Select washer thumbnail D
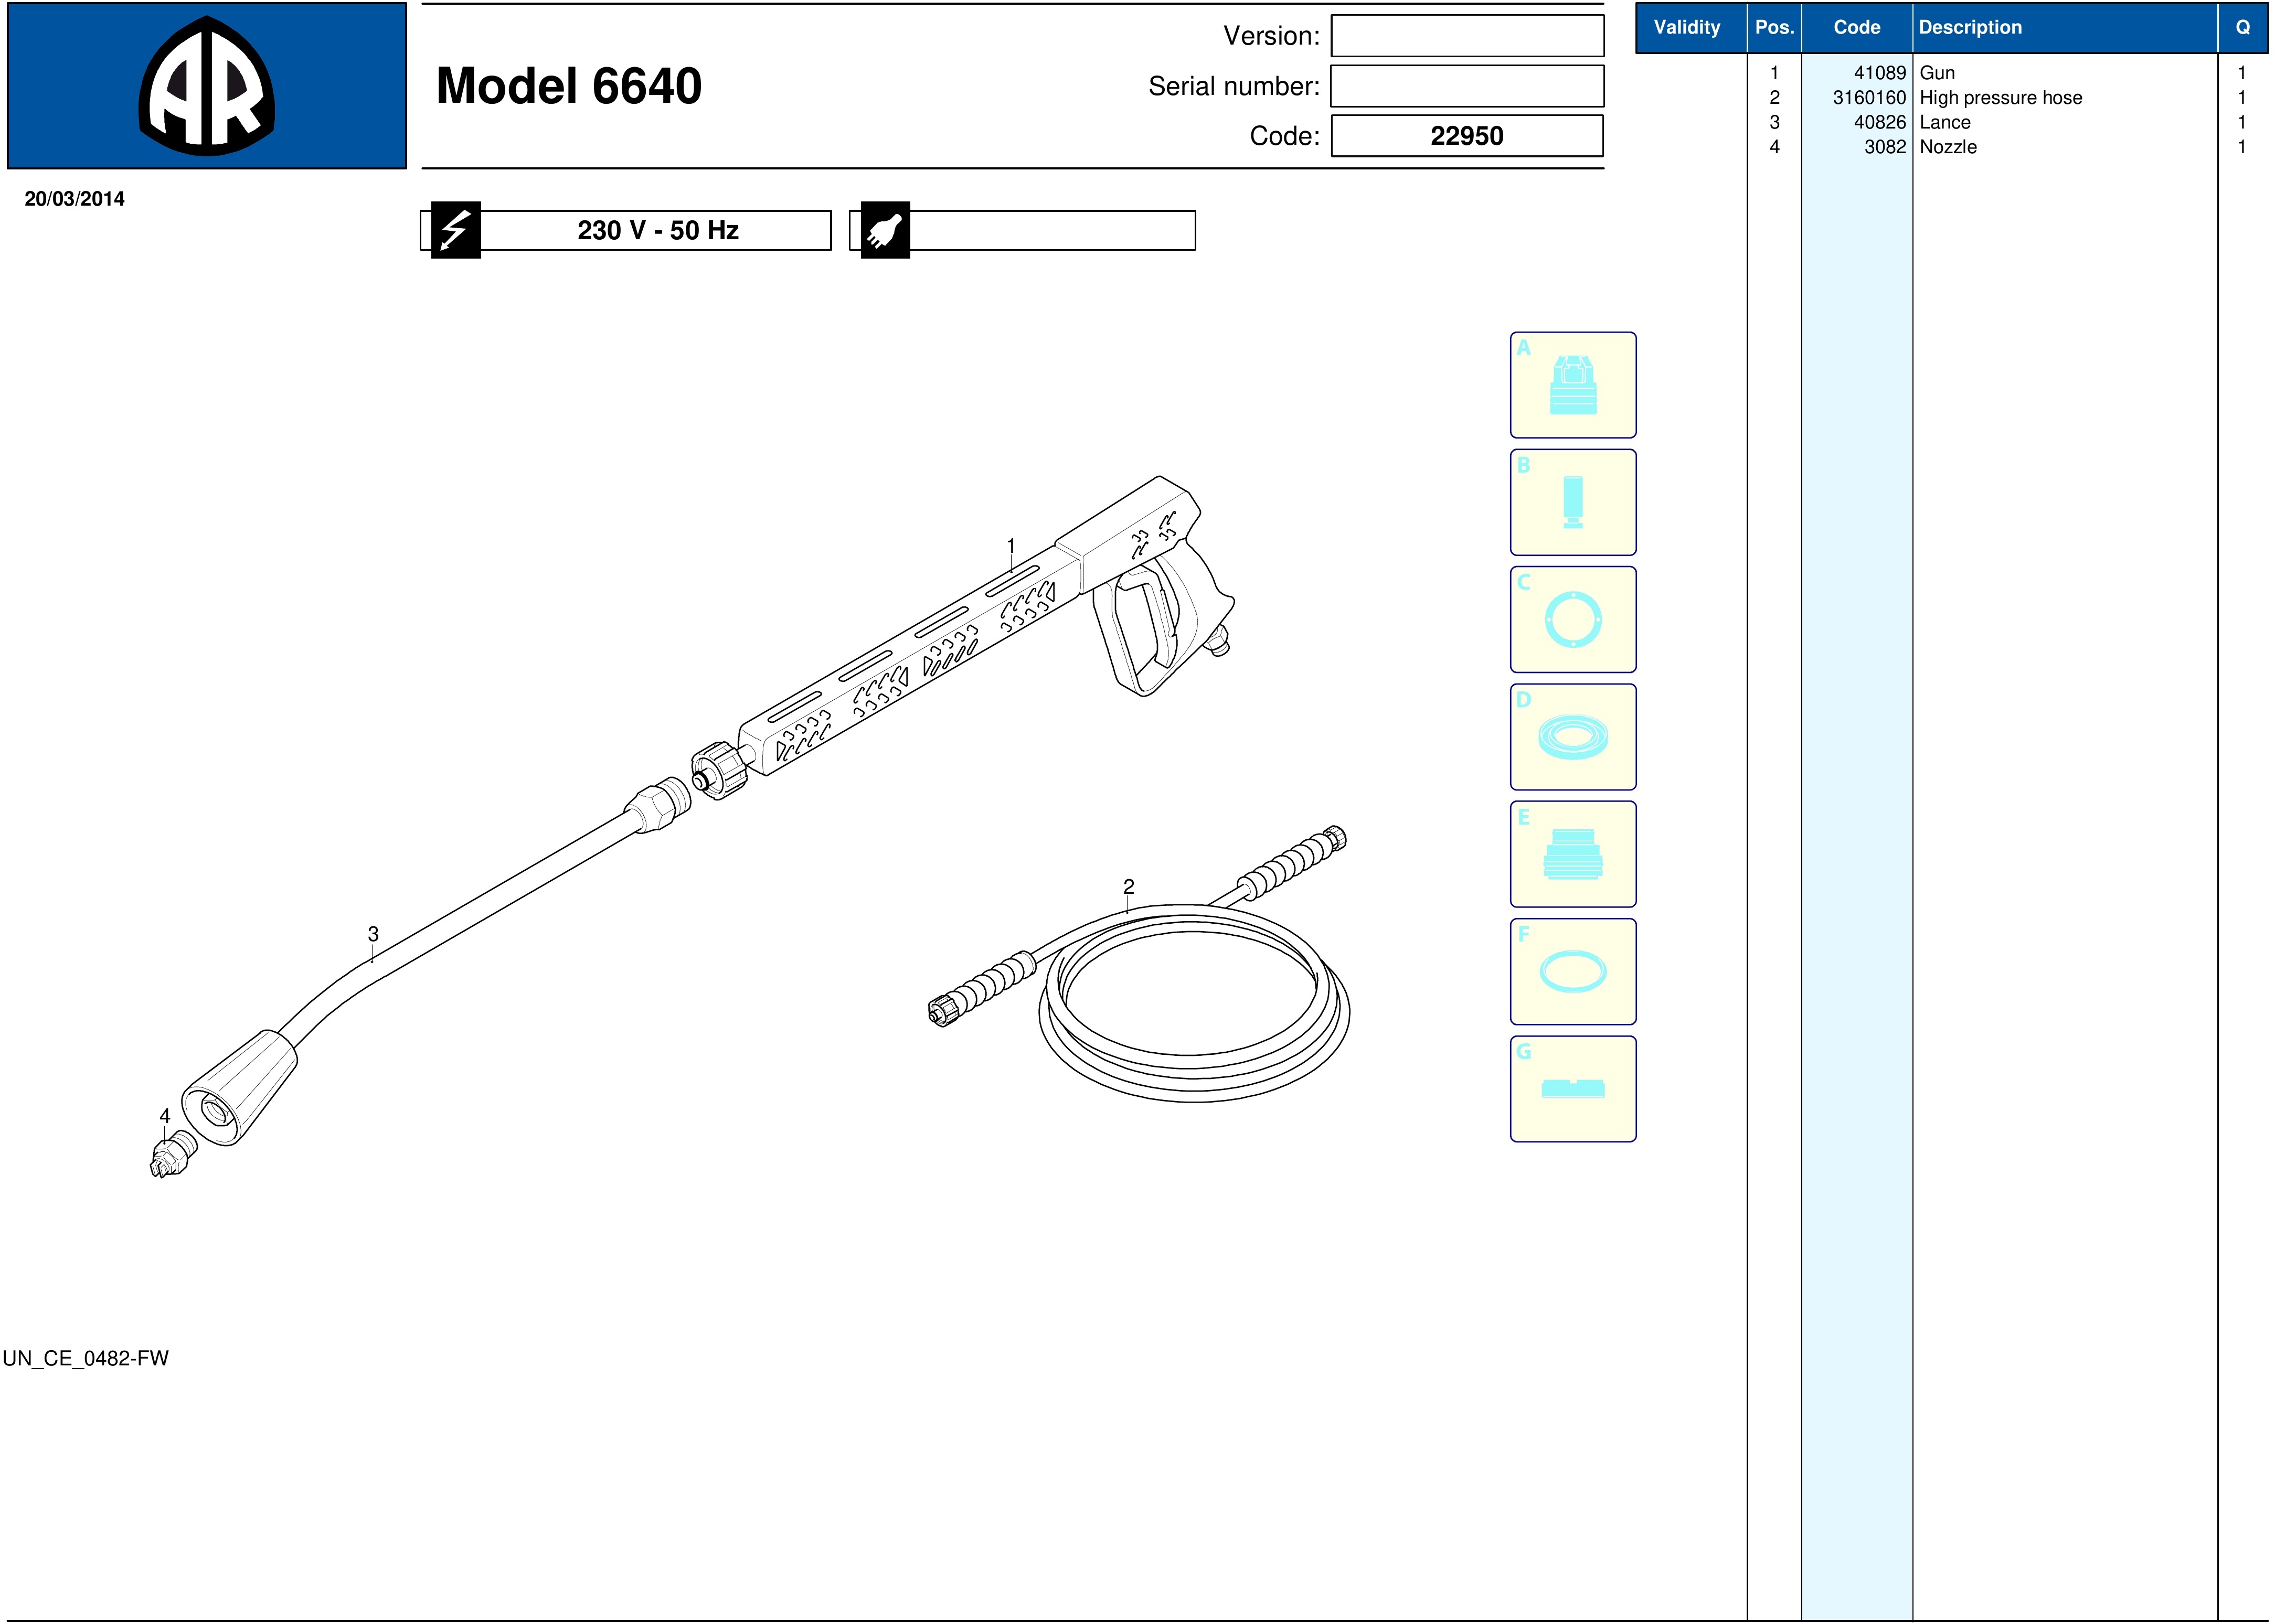 click(1572, 737)
